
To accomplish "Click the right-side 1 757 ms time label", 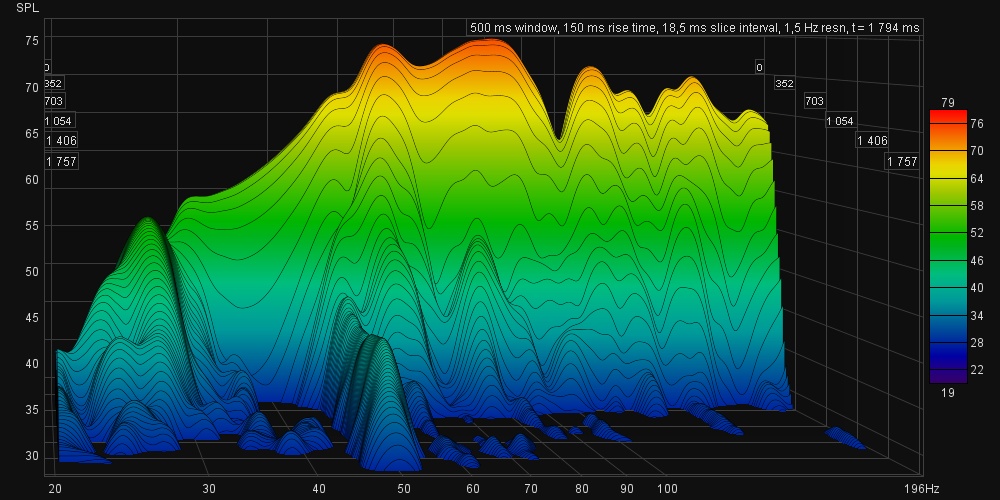I will (902, 161).
